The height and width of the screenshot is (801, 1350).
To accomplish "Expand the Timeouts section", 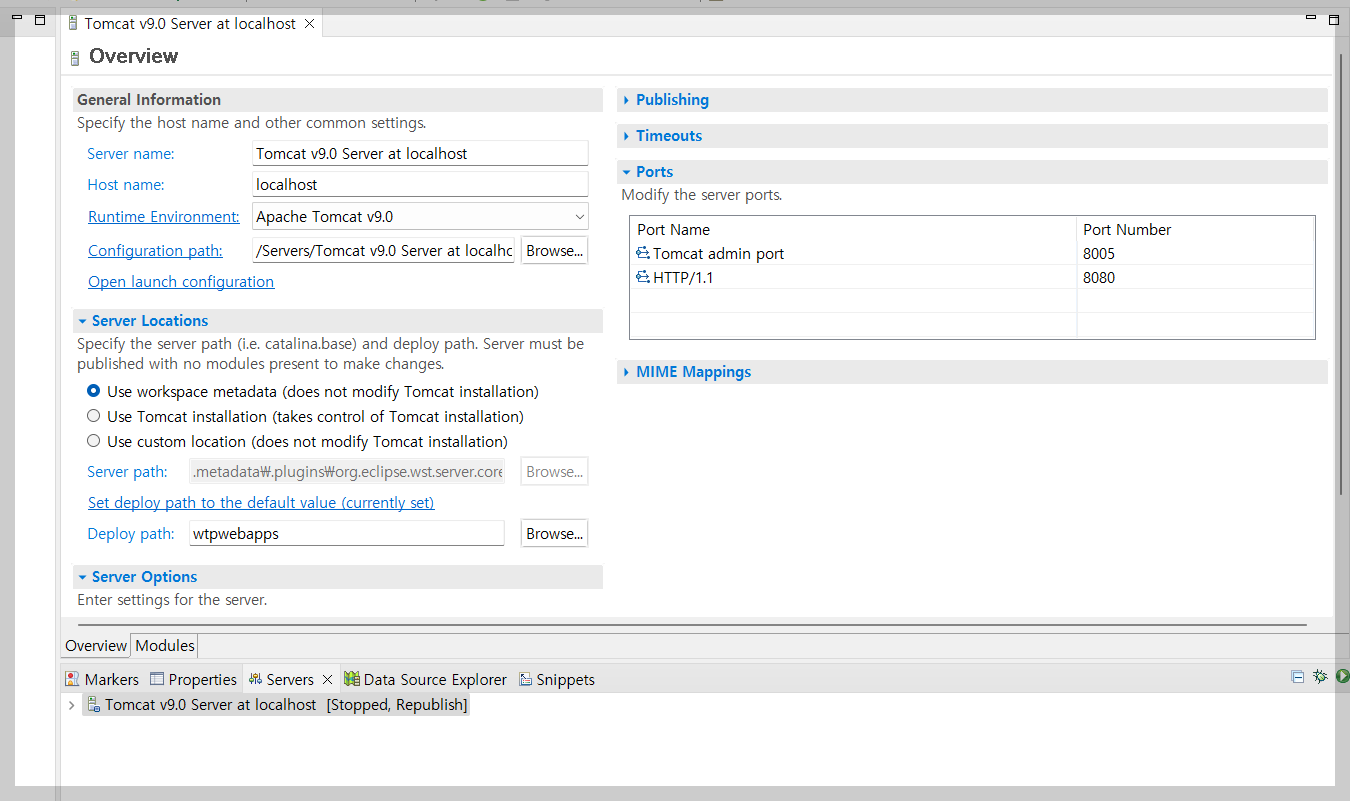I will [x=627, y=136].
